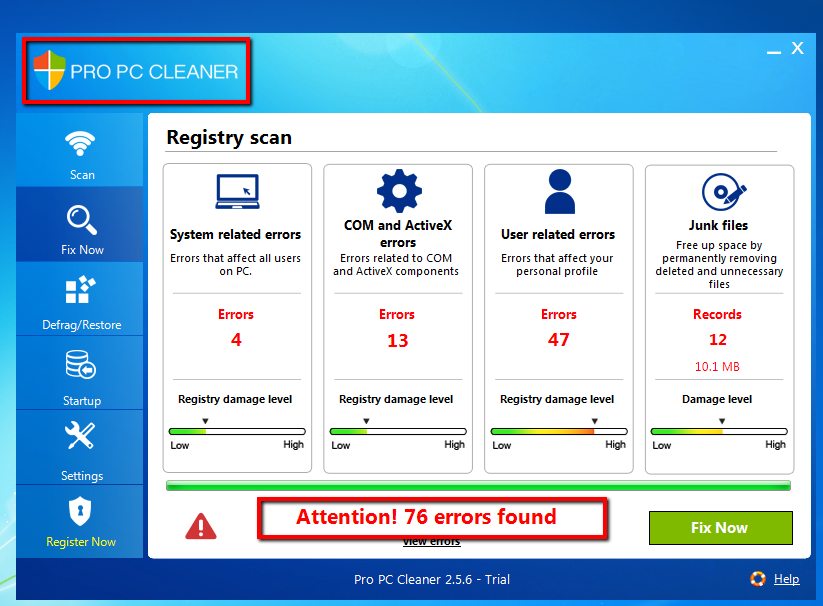The width and height of the screenshot is (823, 606).
Task: Click the COM and ActiveX damage level bar
Action: [398, 431]
